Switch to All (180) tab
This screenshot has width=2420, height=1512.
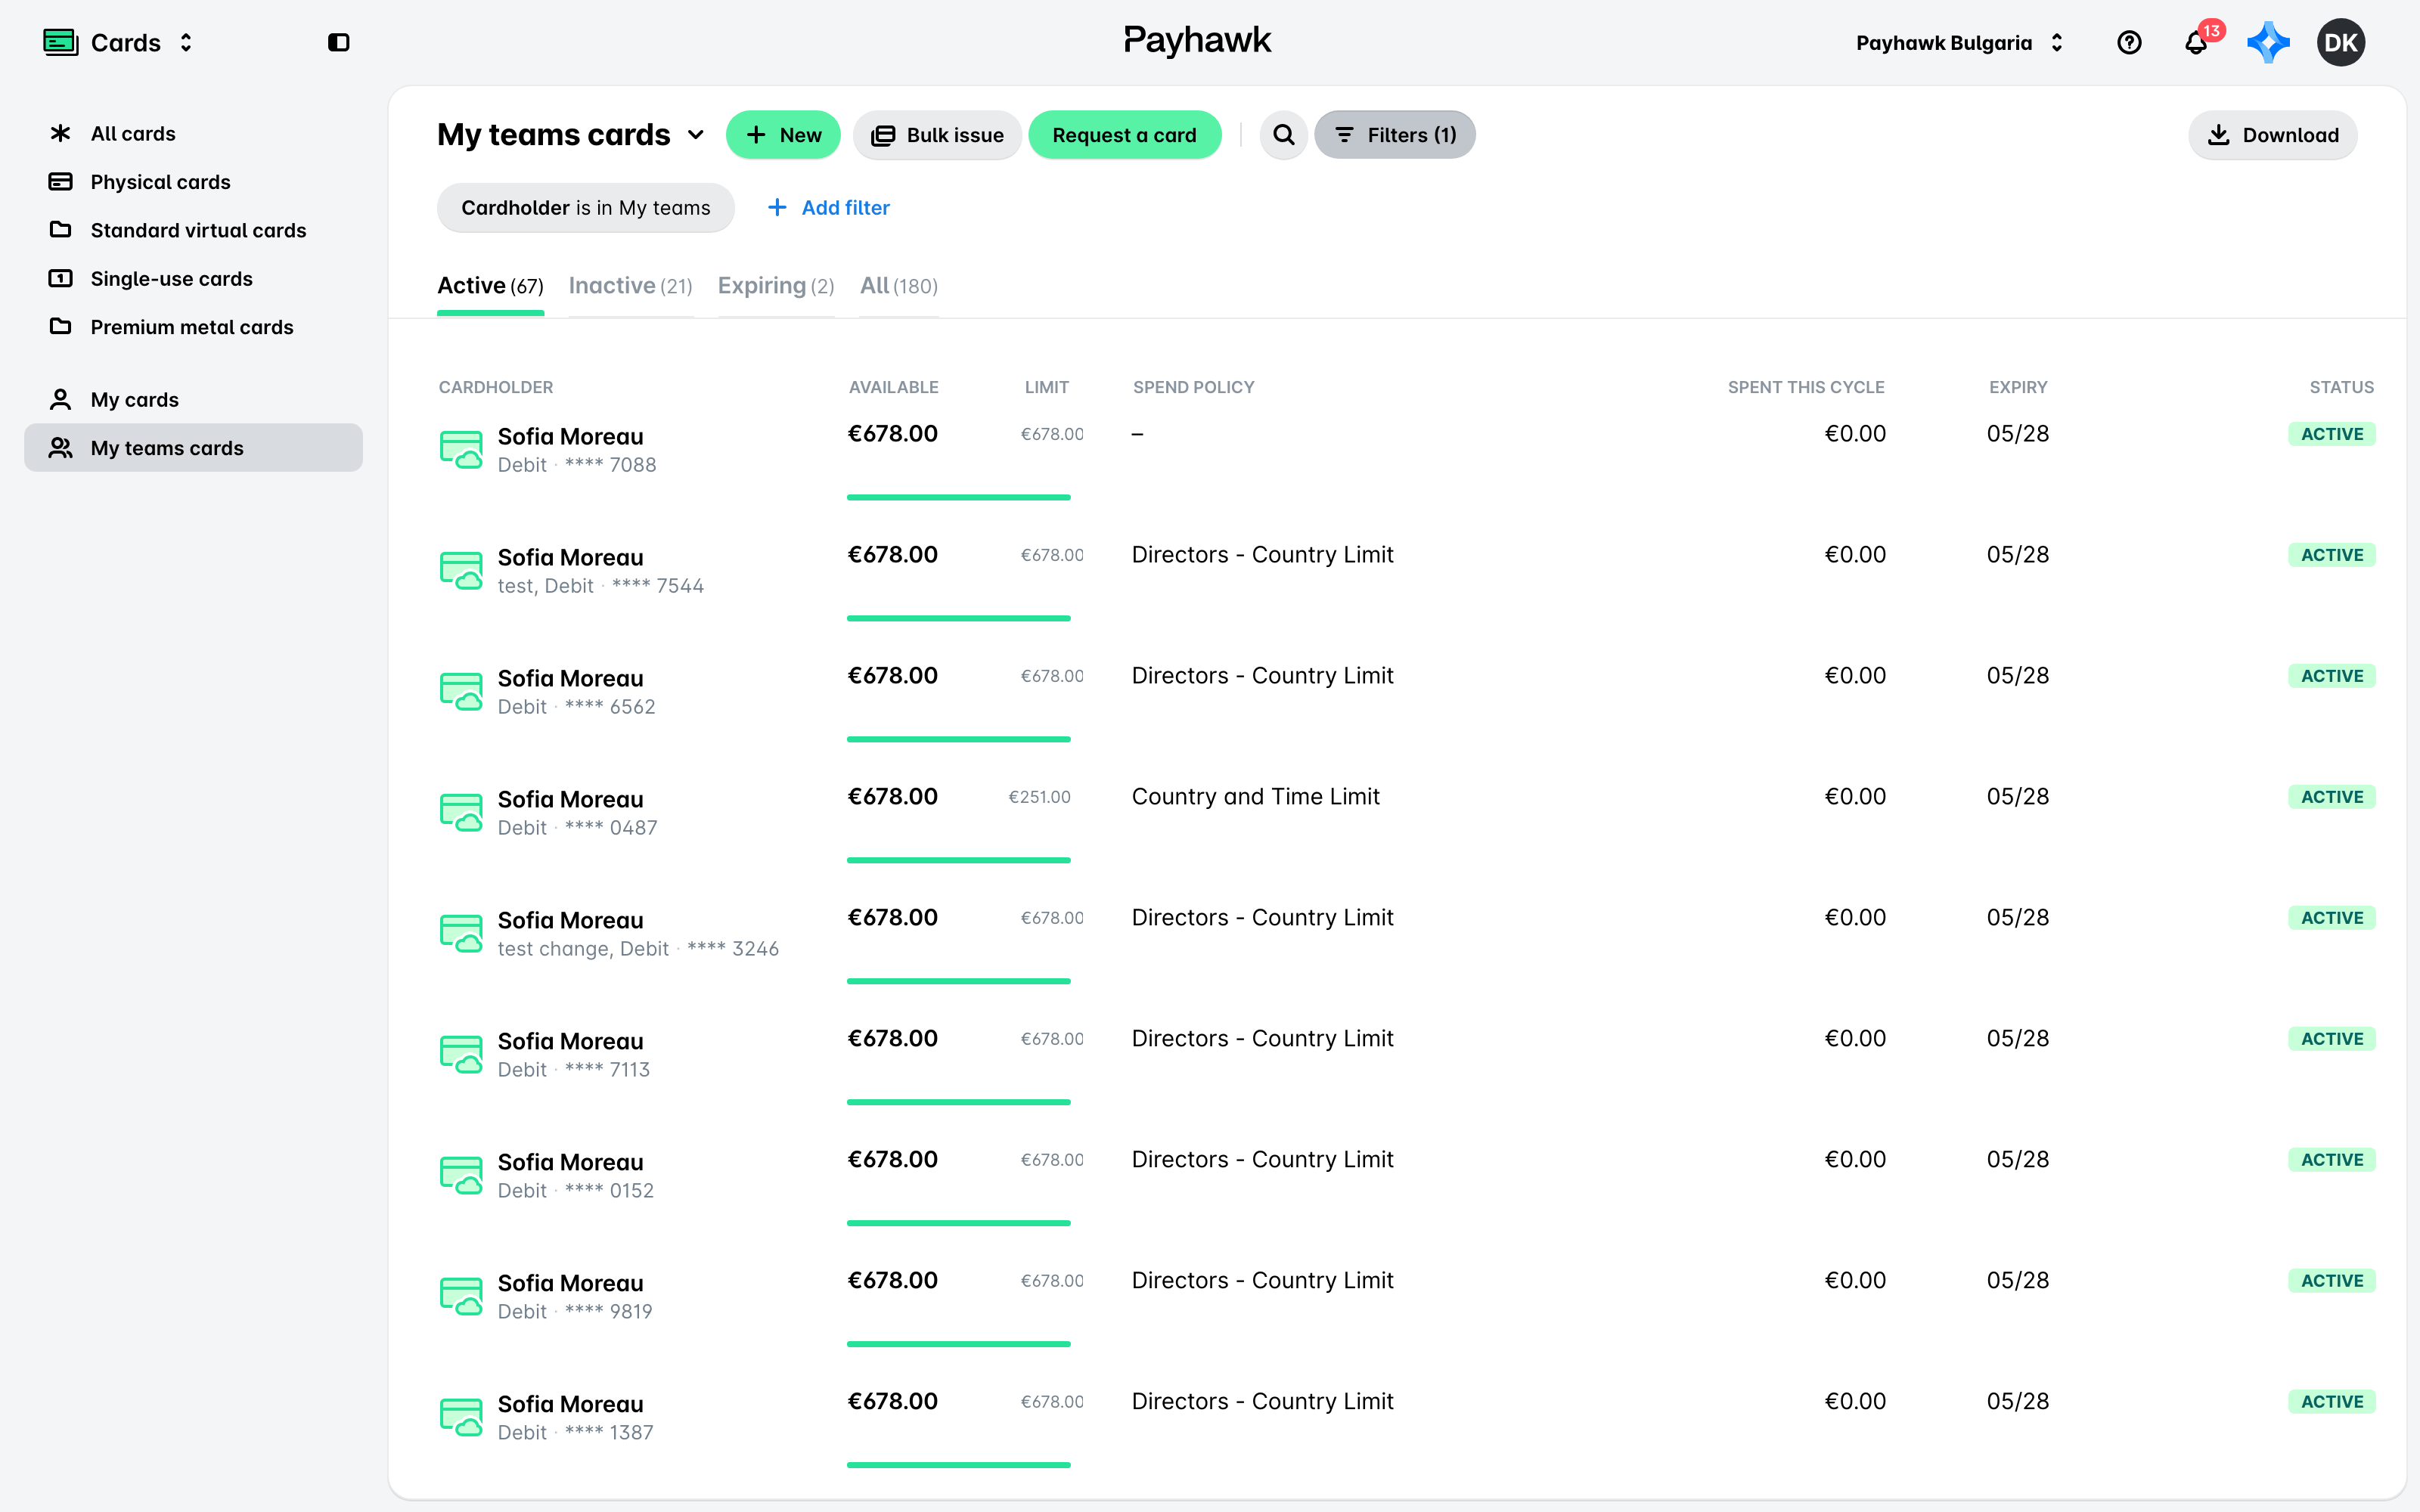pos(898,287)
